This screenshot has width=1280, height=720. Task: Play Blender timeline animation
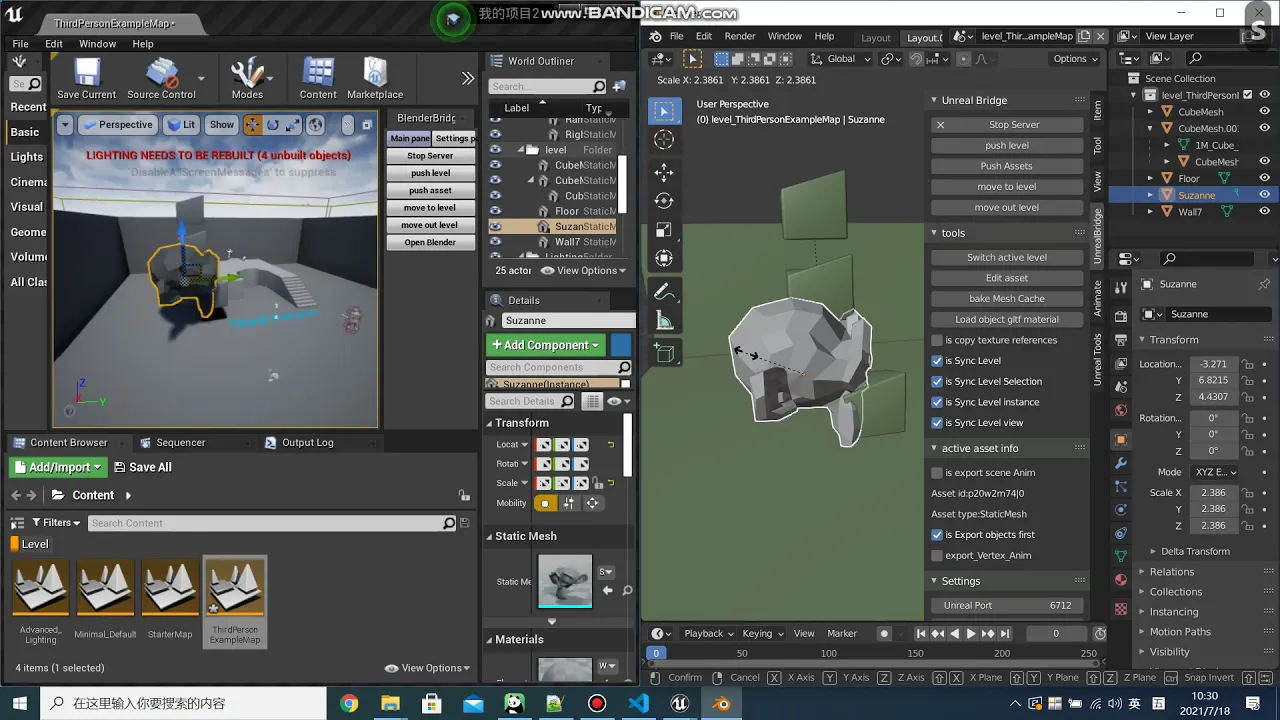[970, 633]
